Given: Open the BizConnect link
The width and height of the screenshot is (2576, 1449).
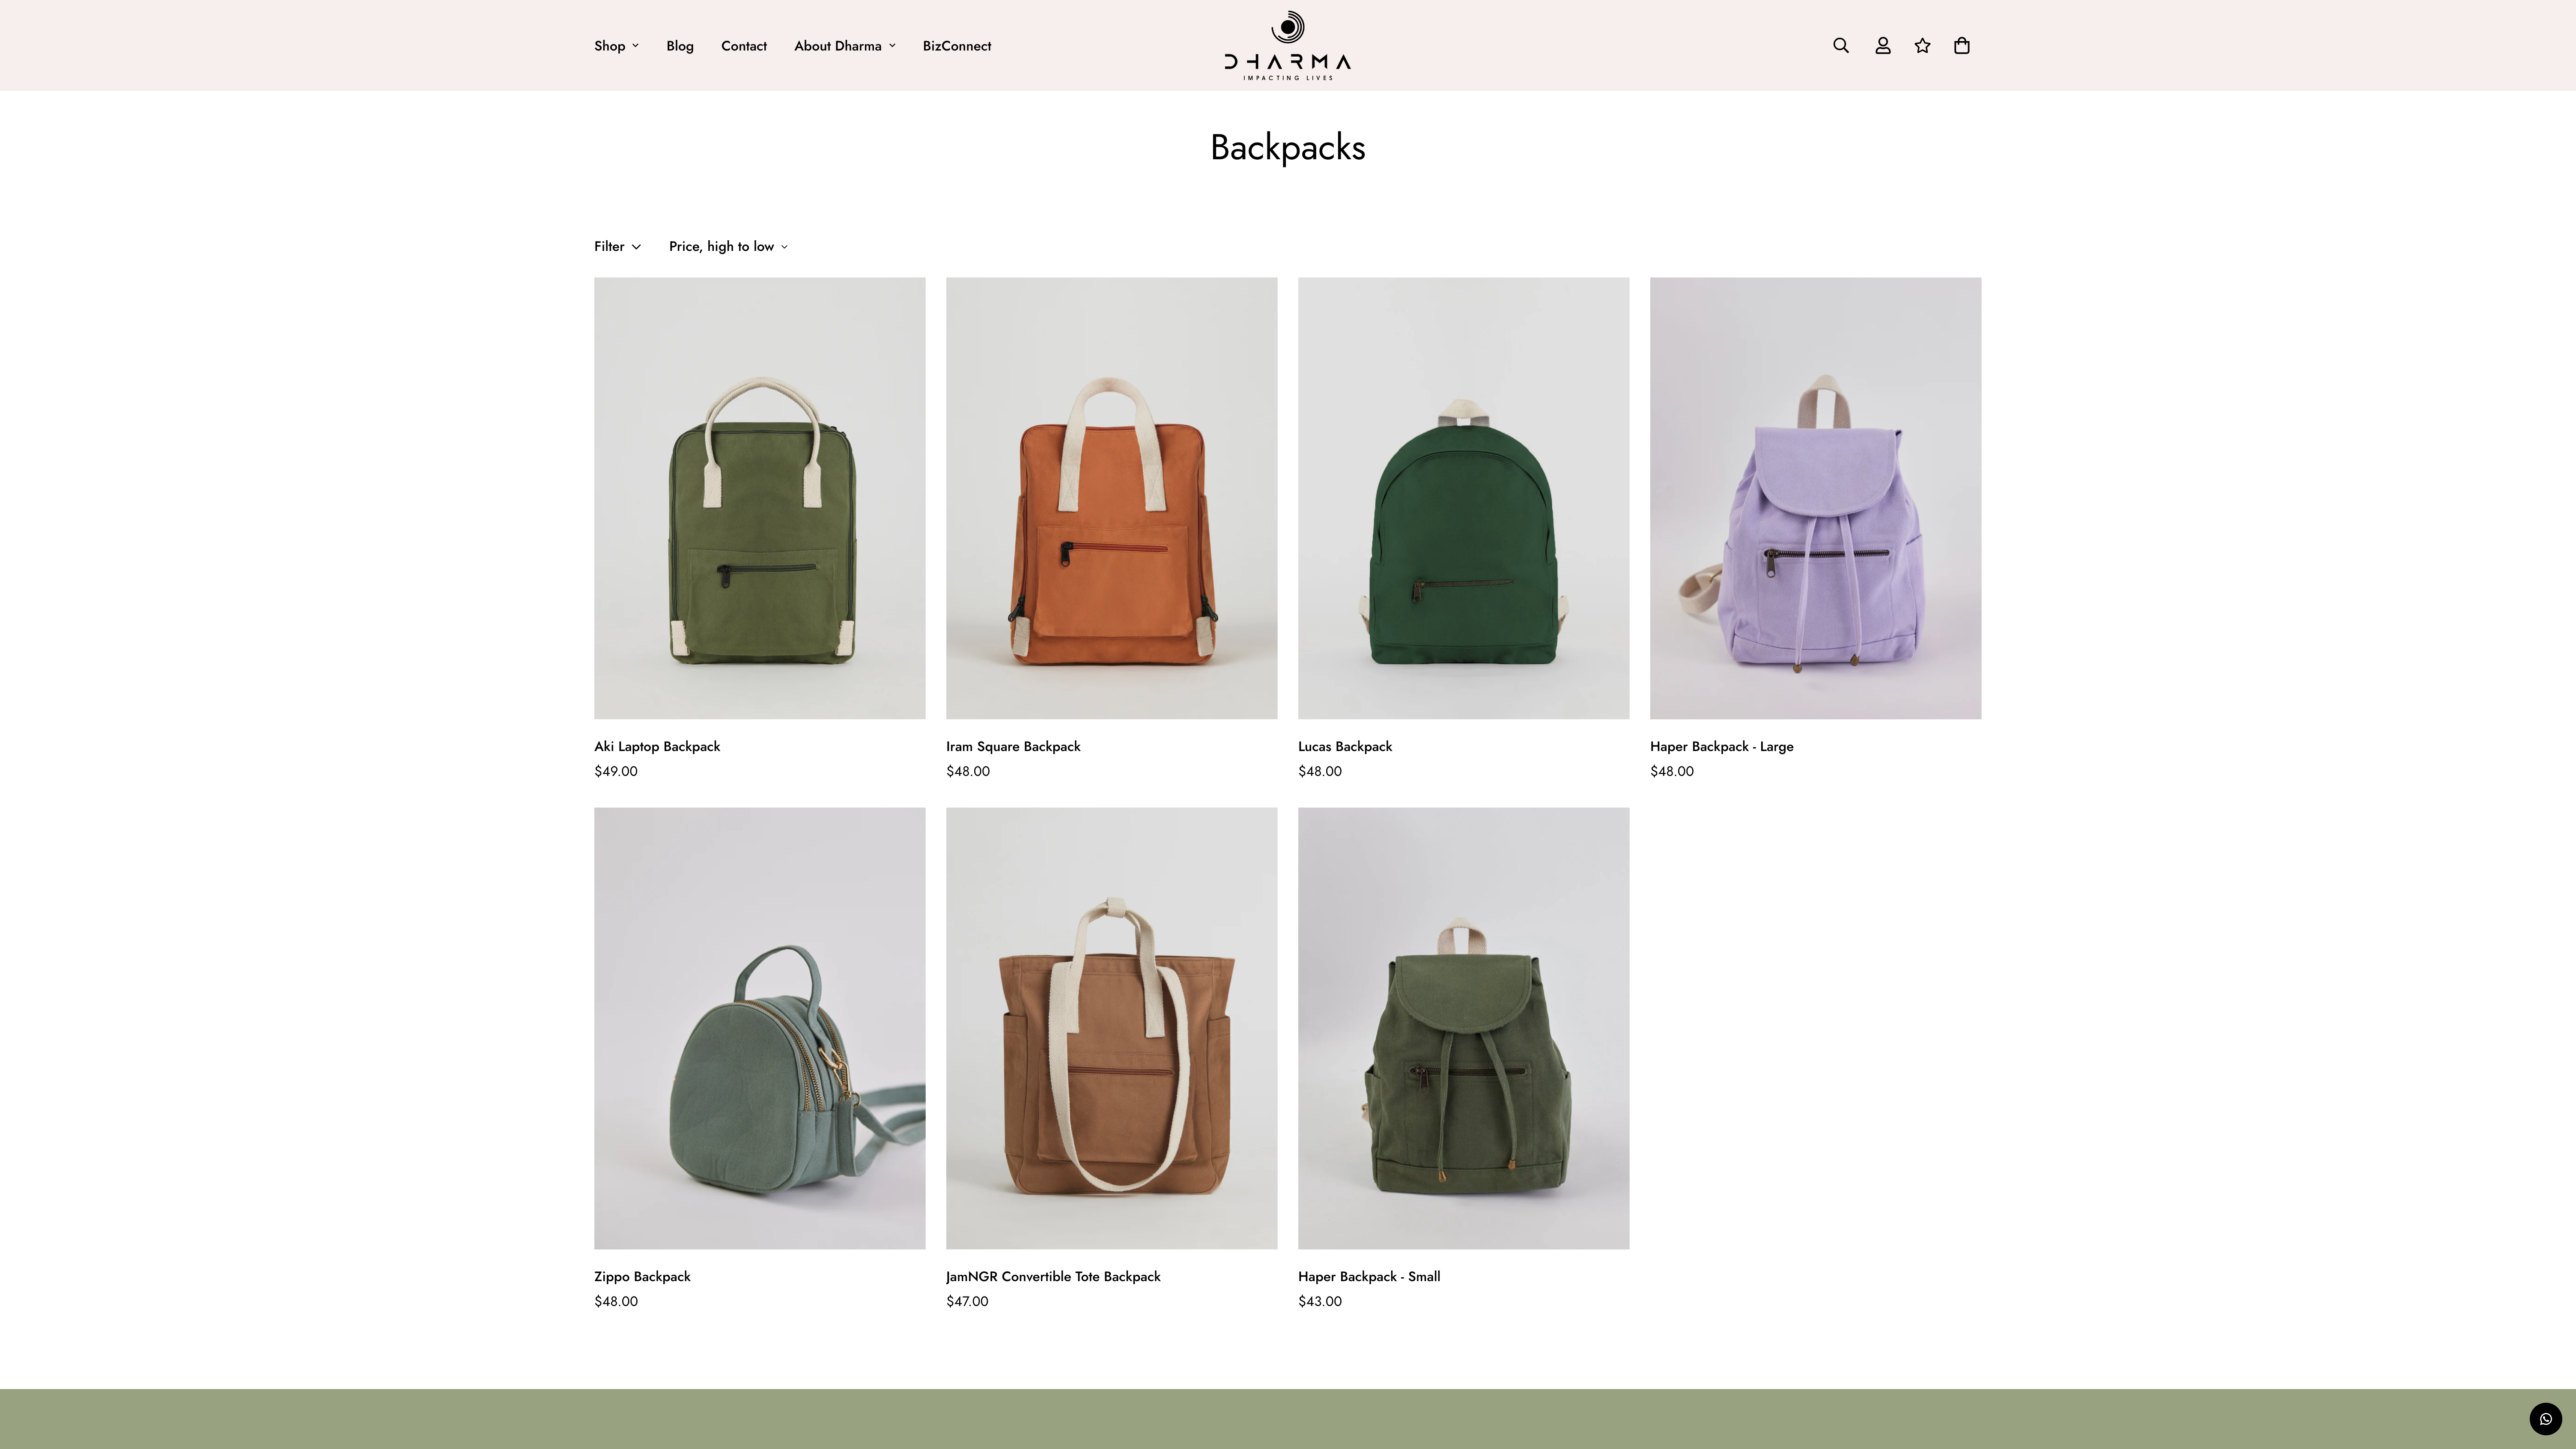Looking at the screenshot, I should tap(957, 46).
